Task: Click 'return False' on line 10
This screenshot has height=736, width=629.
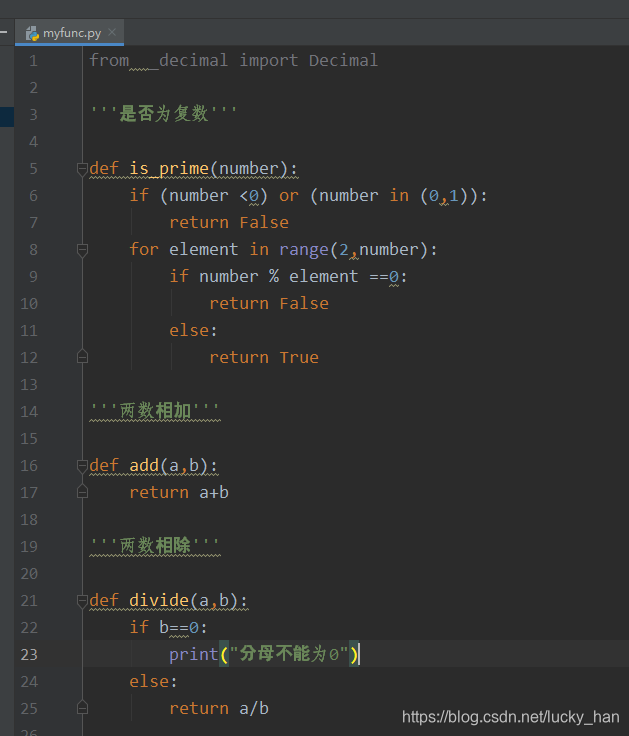Action: tap(269, 304)
